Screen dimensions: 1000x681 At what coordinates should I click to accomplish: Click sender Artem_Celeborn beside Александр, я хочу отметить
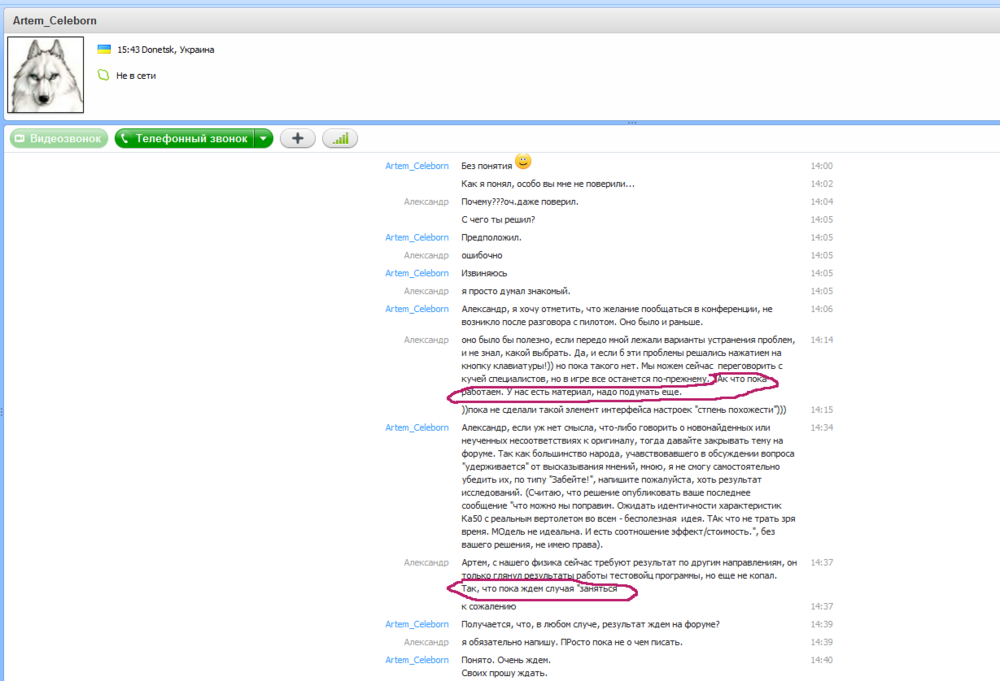[417, 309]
